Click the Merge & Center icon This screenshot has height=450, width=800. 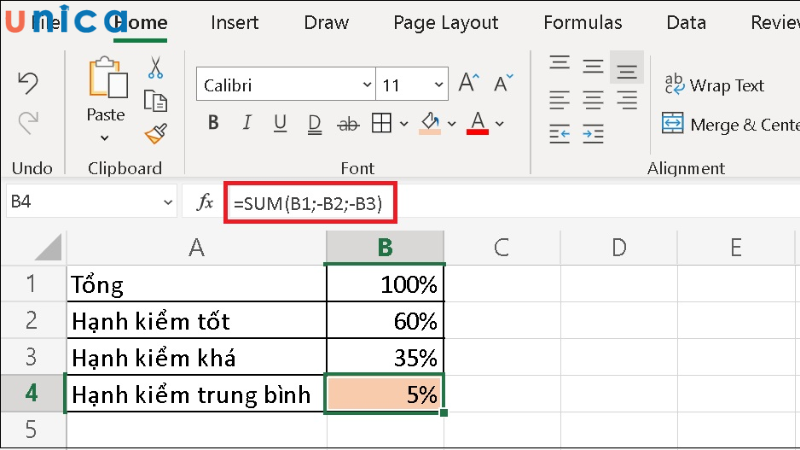click(x=673, y=124)
